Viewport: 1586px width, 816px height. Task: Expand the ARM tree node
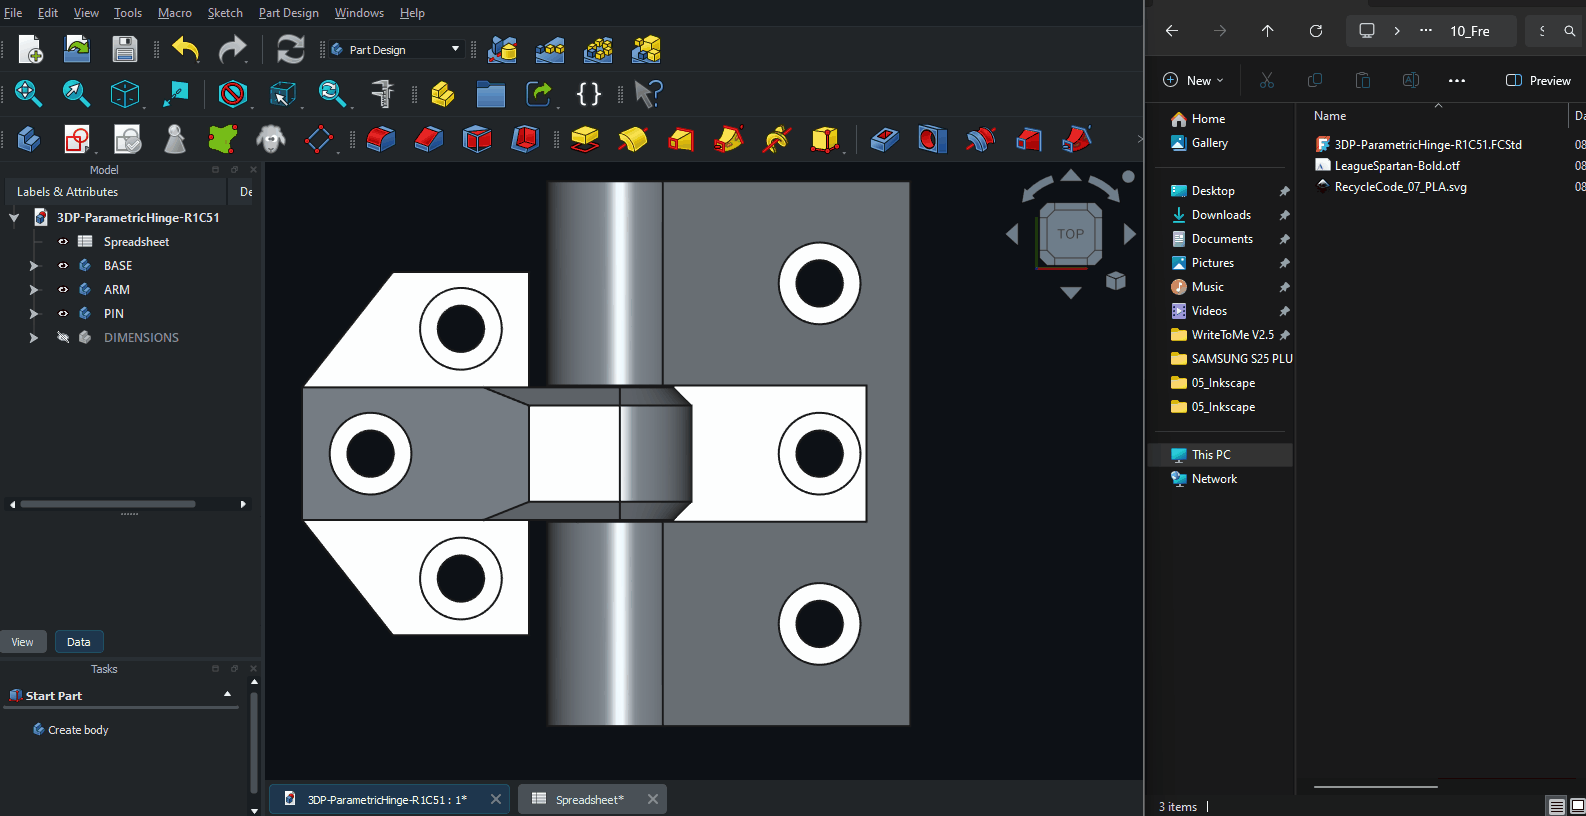(x=34, y=290)
